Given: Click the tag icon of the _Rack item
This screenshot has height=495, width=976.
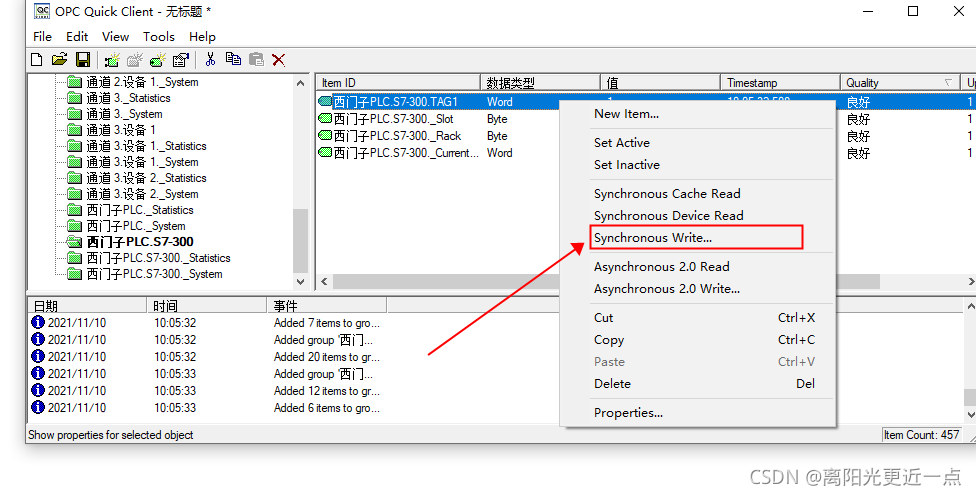Looking at the screenshot, I should 325,135.
